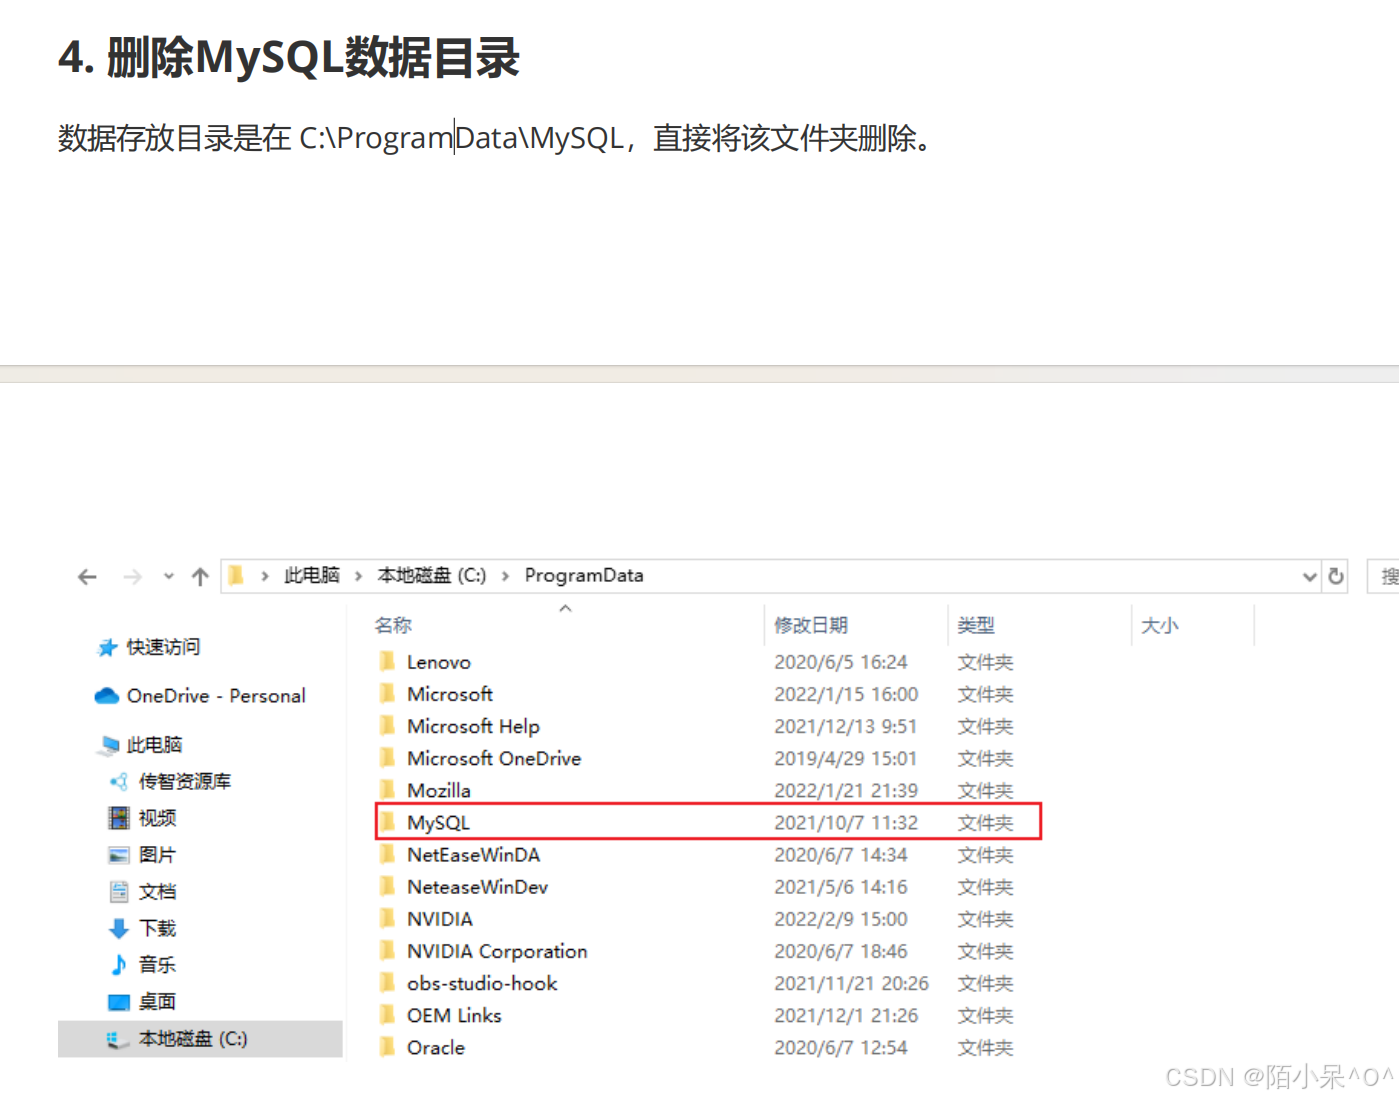Select the Microsoft folder icon
Viewport: 1399px width, 1100px height.
point(387,694)
